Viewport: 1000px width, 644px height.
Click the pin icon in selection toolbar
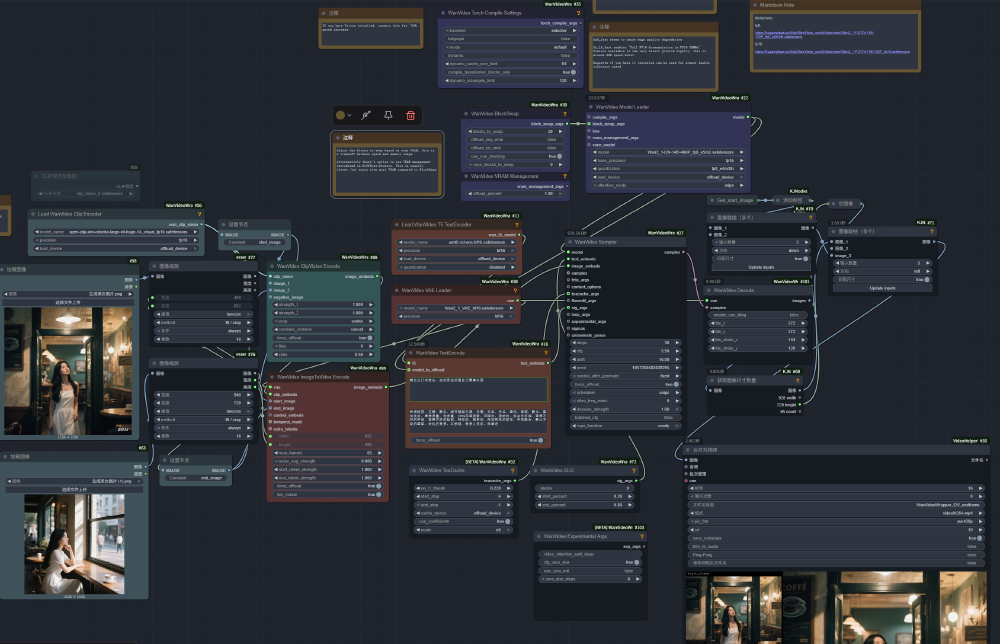tap(388, 116)
